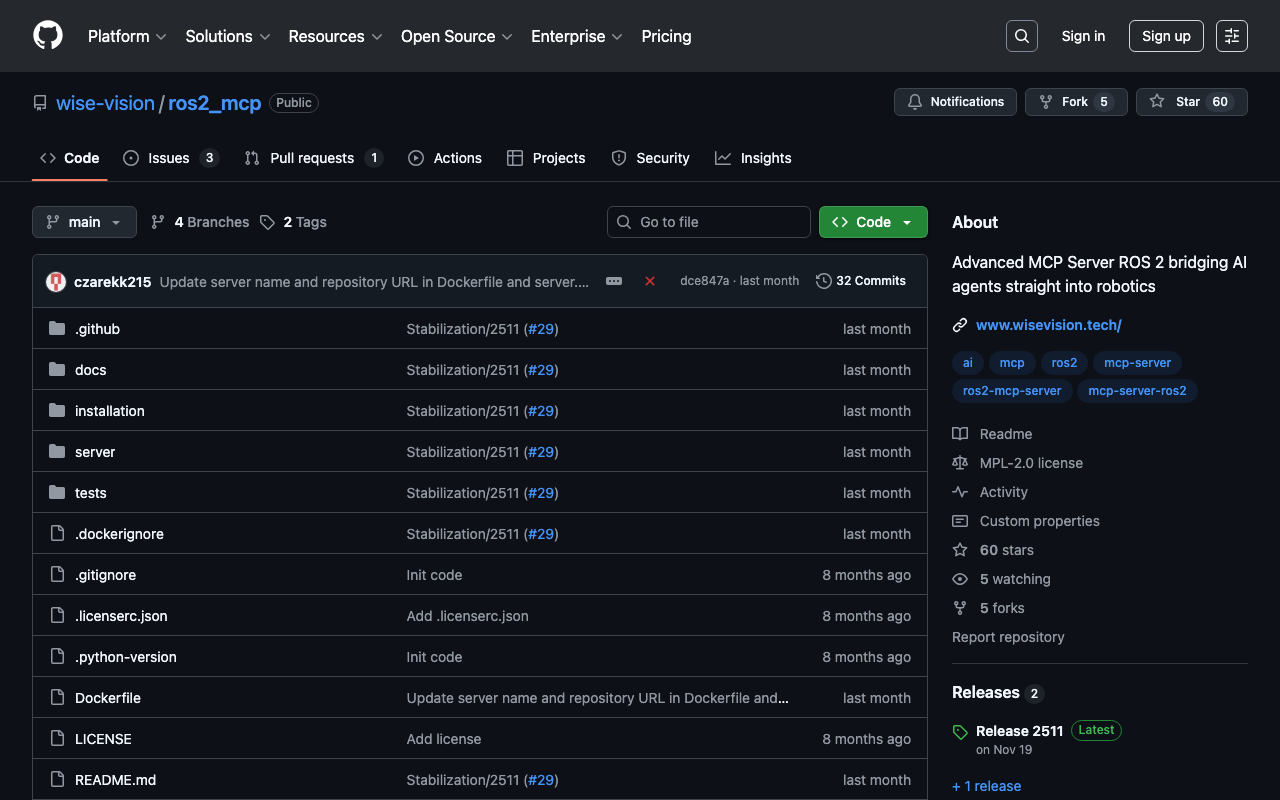The height and width of the screenshot is (800, 1280).
Task: Open the Notifications bell button
Action: tap(955, 102)
